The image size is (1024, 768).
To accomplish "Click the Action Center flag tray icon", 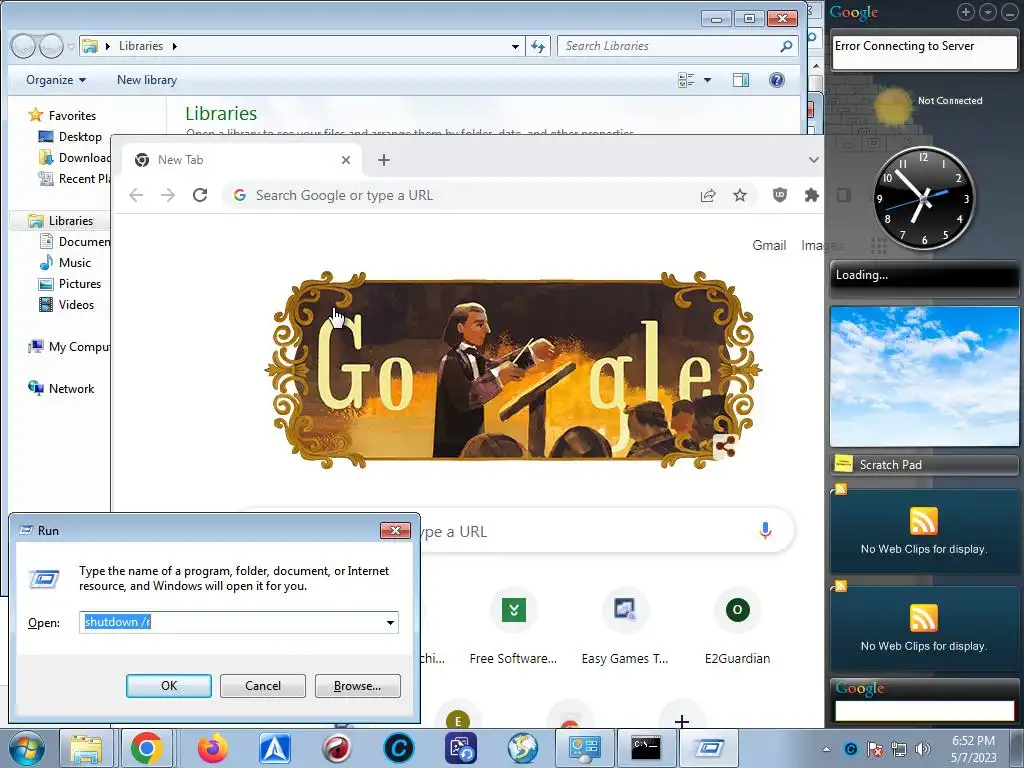I will click(x=874, y=749).
